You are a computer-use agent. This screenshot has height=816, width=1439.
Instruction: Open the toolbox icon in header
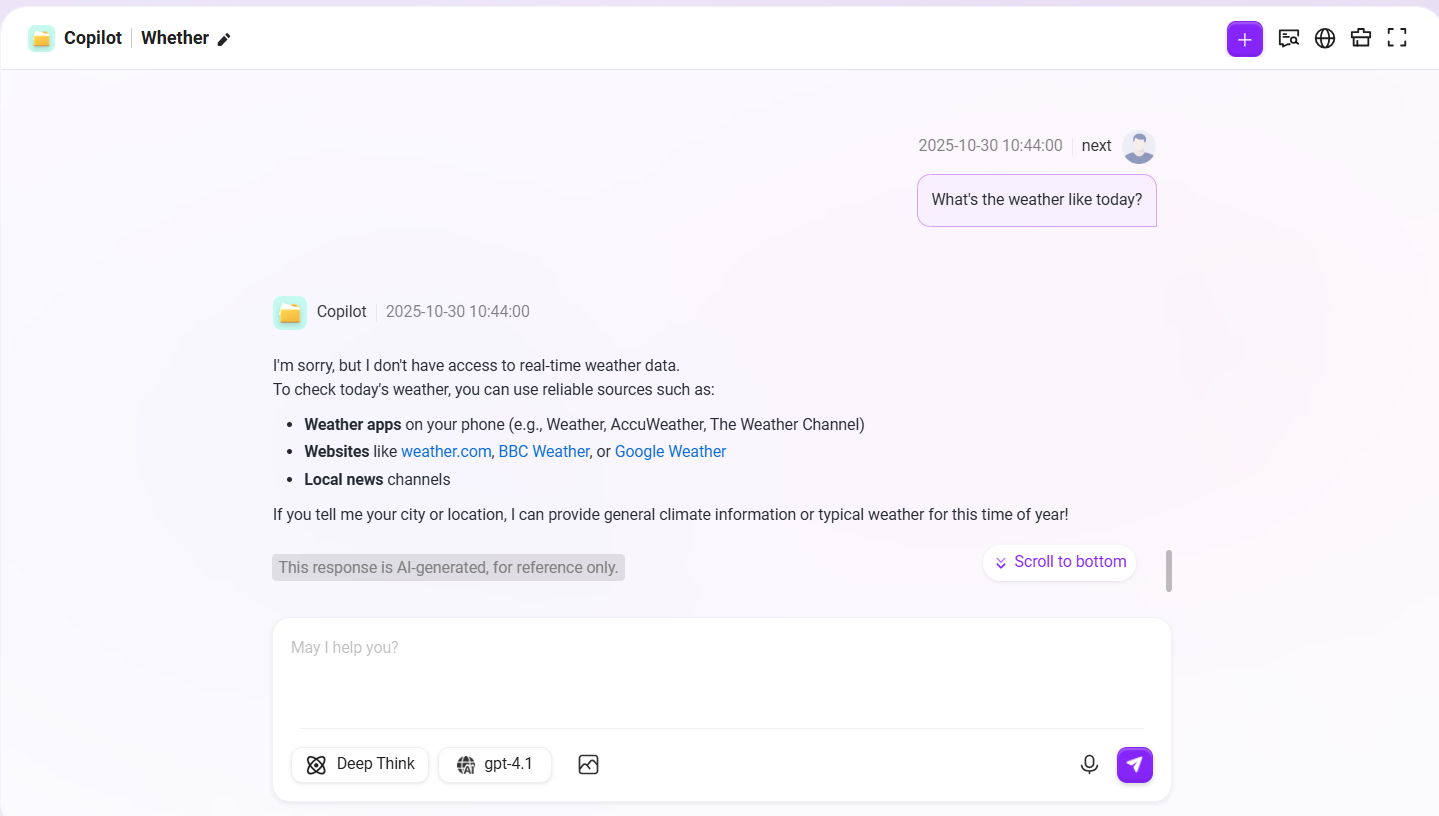click(x=1361, y=39)
